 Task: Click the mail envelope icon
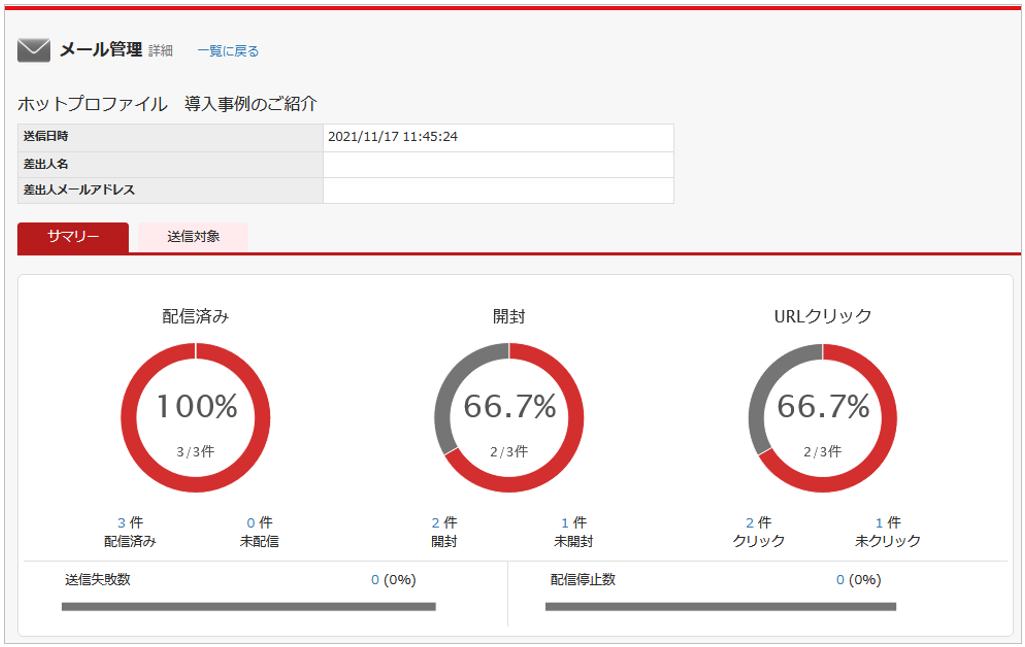pos(34,50)
